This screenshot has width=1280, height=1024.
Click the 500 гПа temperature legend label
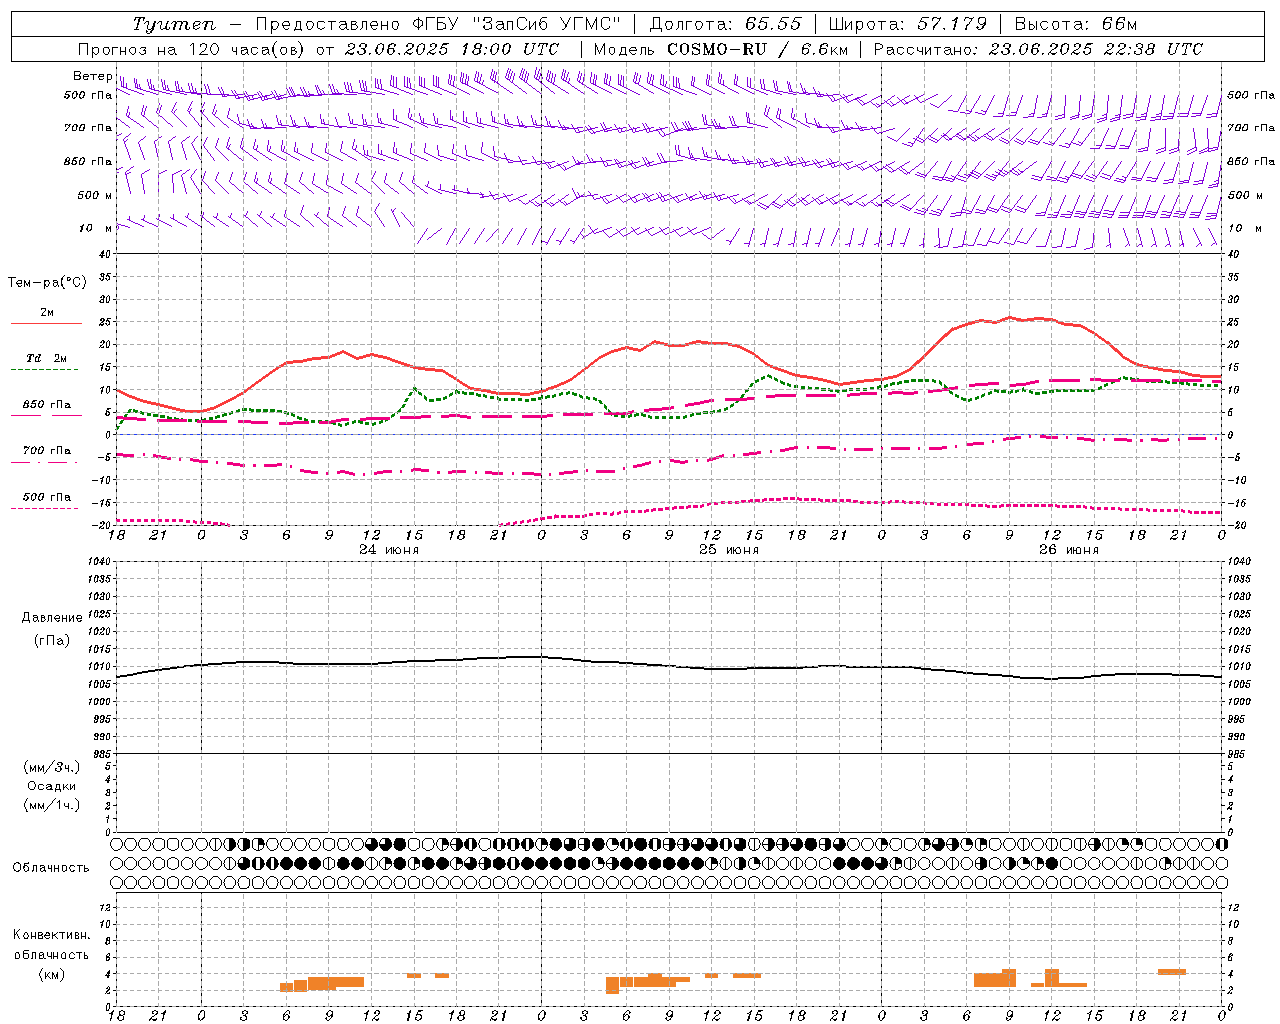47,497
